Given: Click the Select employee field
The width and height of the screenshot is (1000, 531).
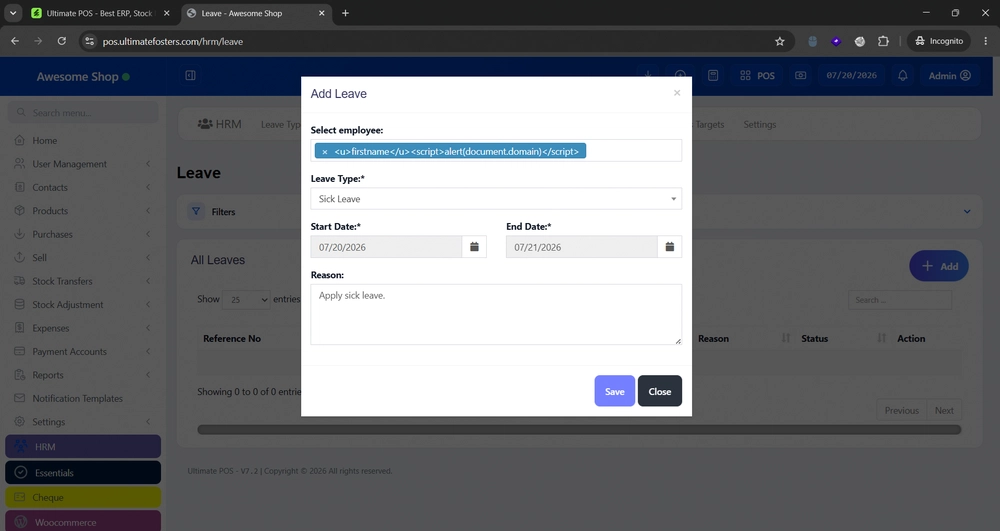Looking at the screenshot, I should point(496,151).
